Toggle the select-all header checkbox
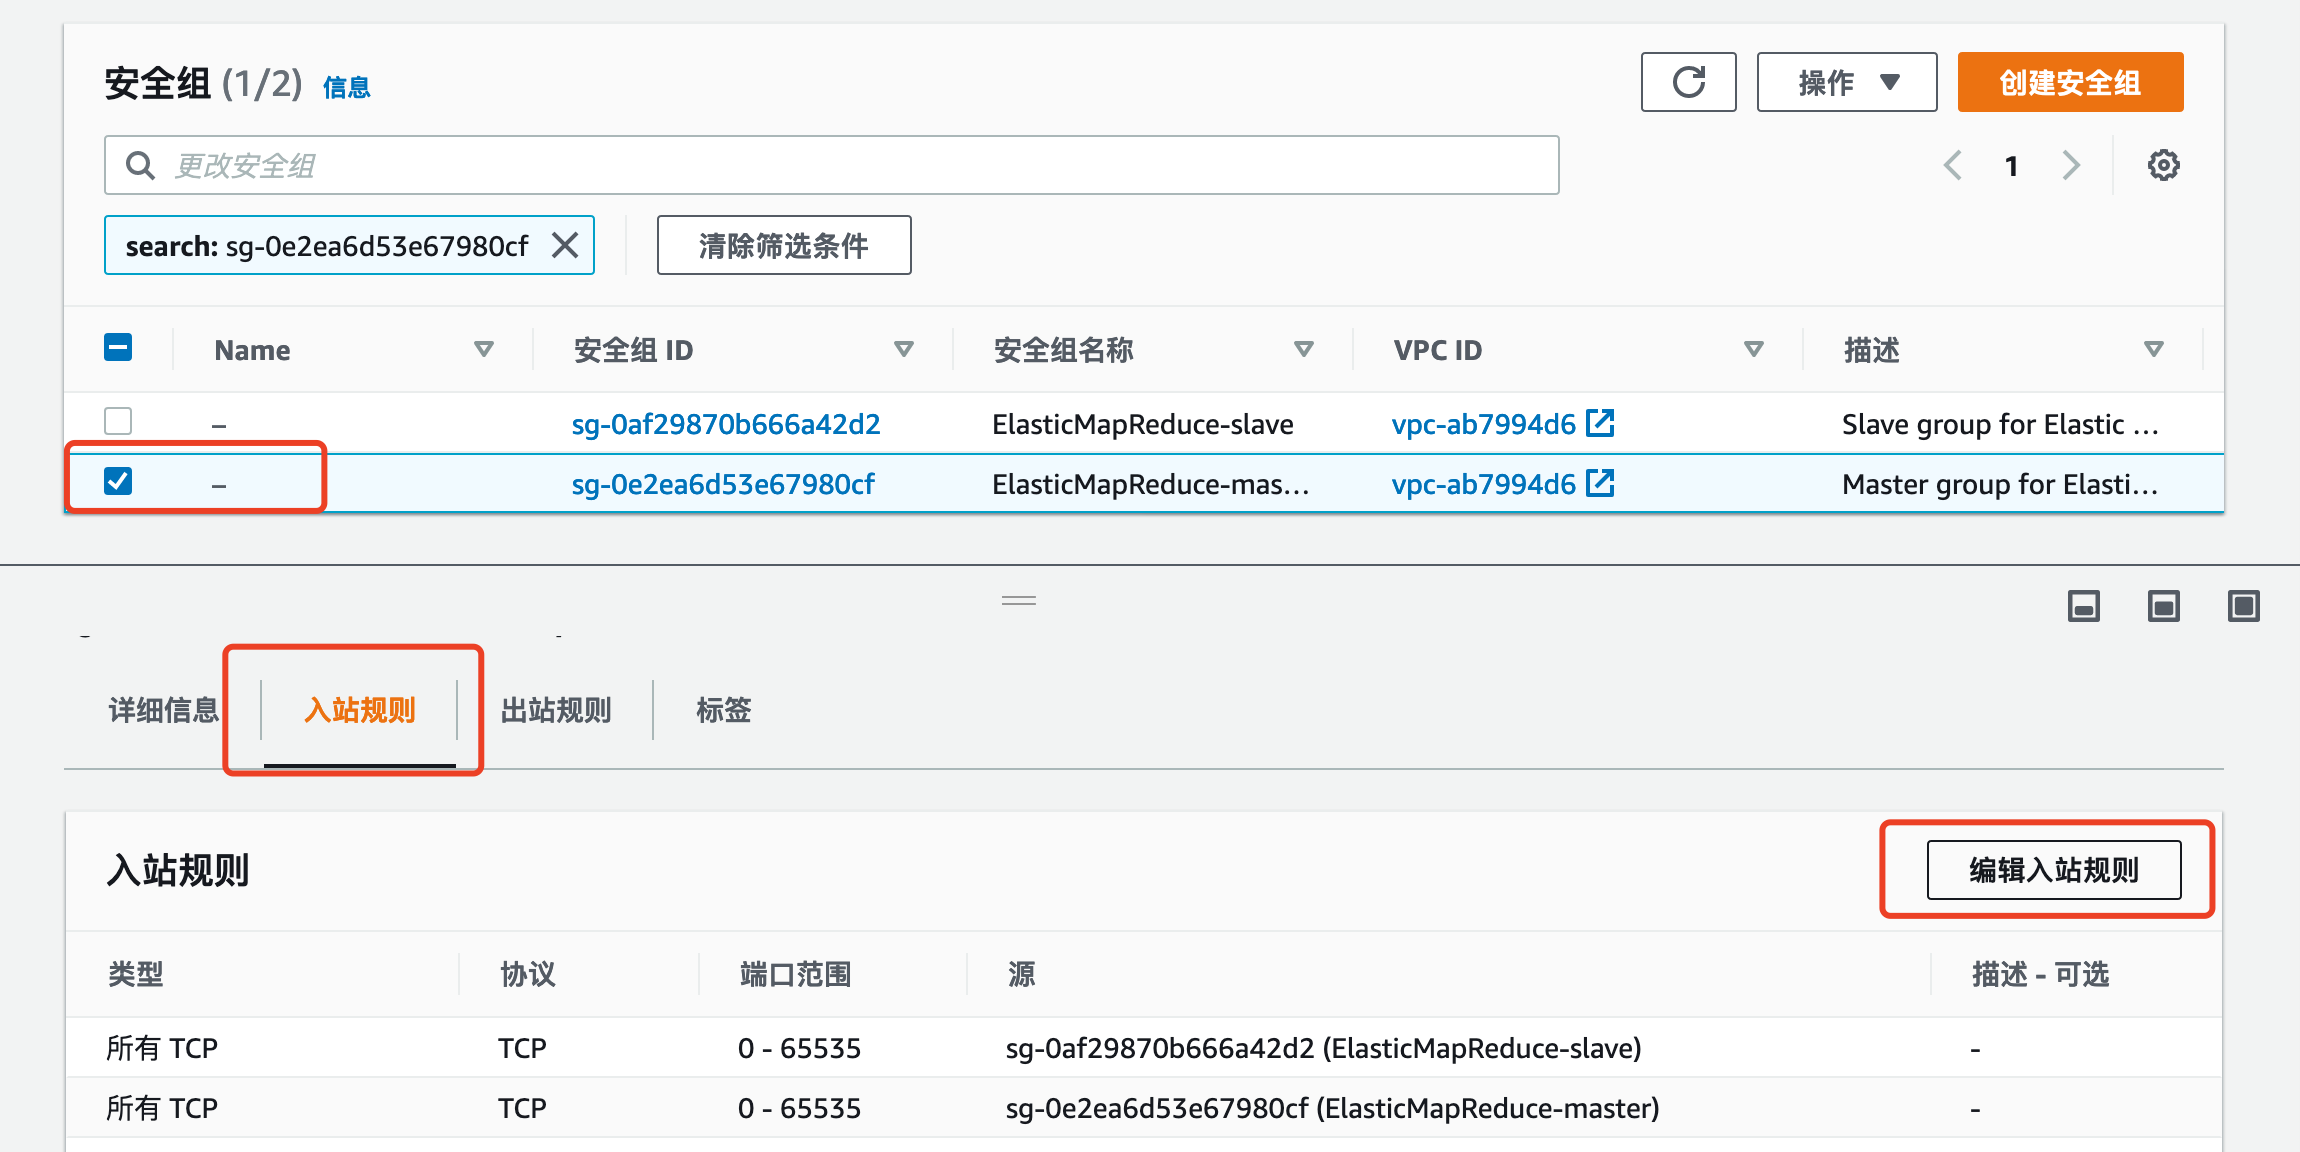The height and width of the screenshot is (1152, 2300). click(118, 348)
